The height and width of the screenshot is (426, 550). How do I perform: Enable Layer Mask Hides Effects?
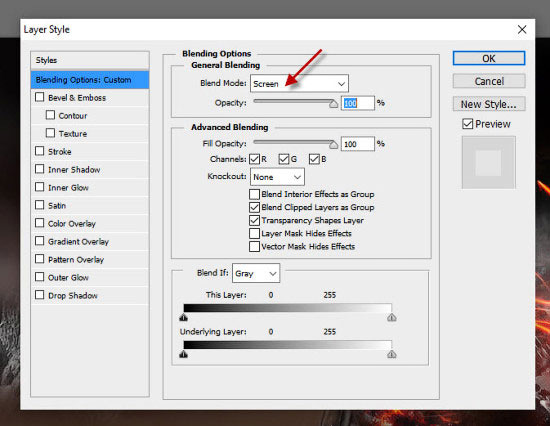click(254, 233)
